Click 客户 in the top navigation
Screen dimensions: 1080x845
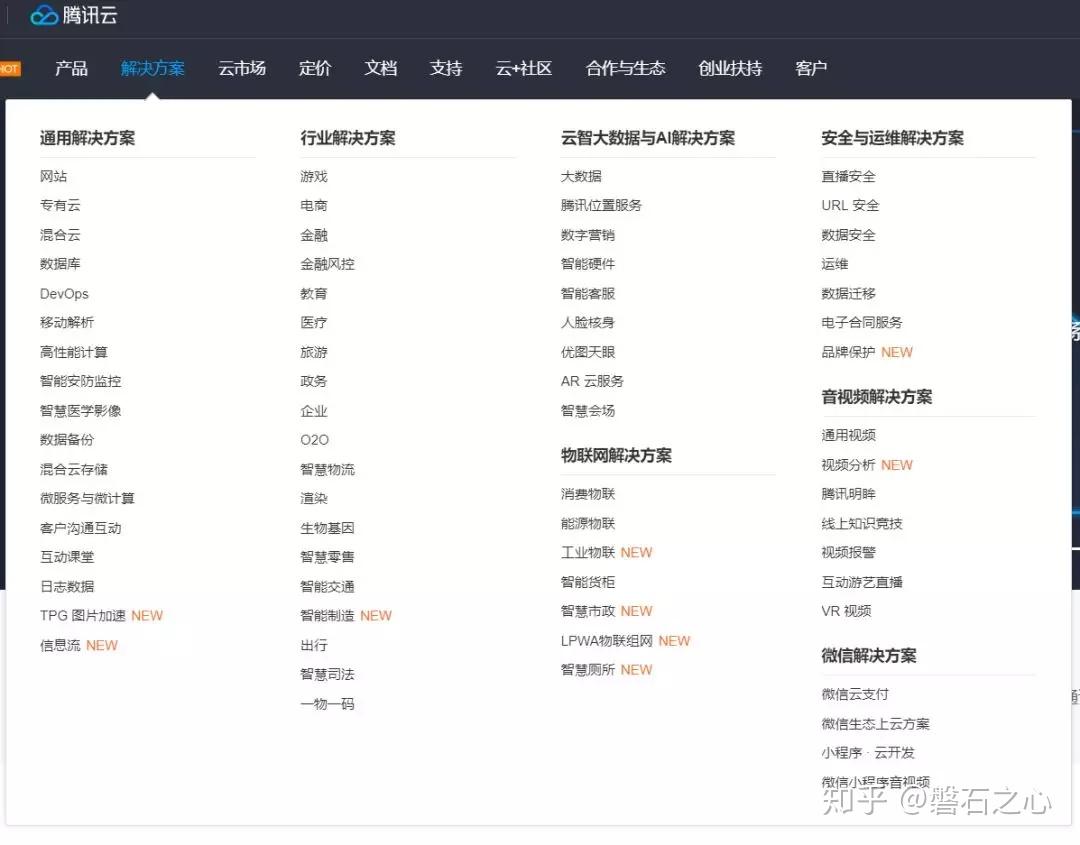pyautogui.click(x=811, y=68)
